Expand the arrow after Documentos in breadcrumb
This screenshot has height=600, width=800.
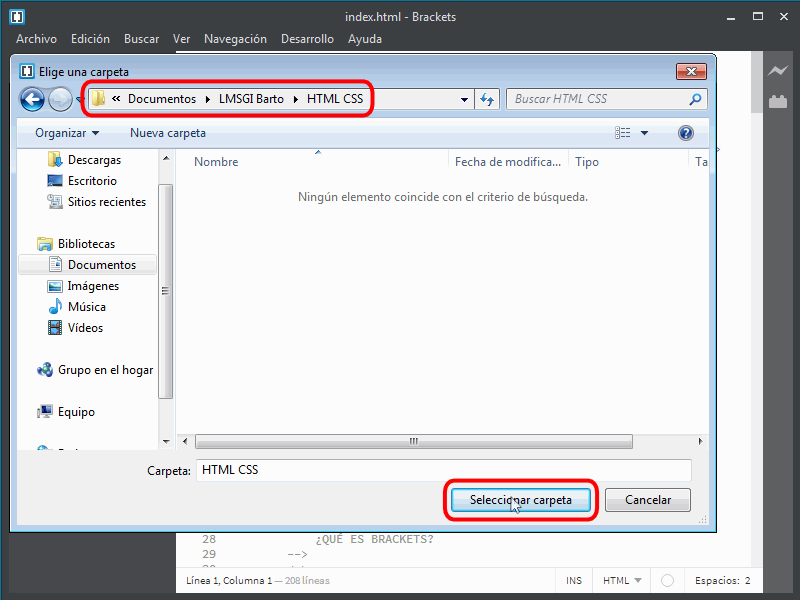coord(208,99)
